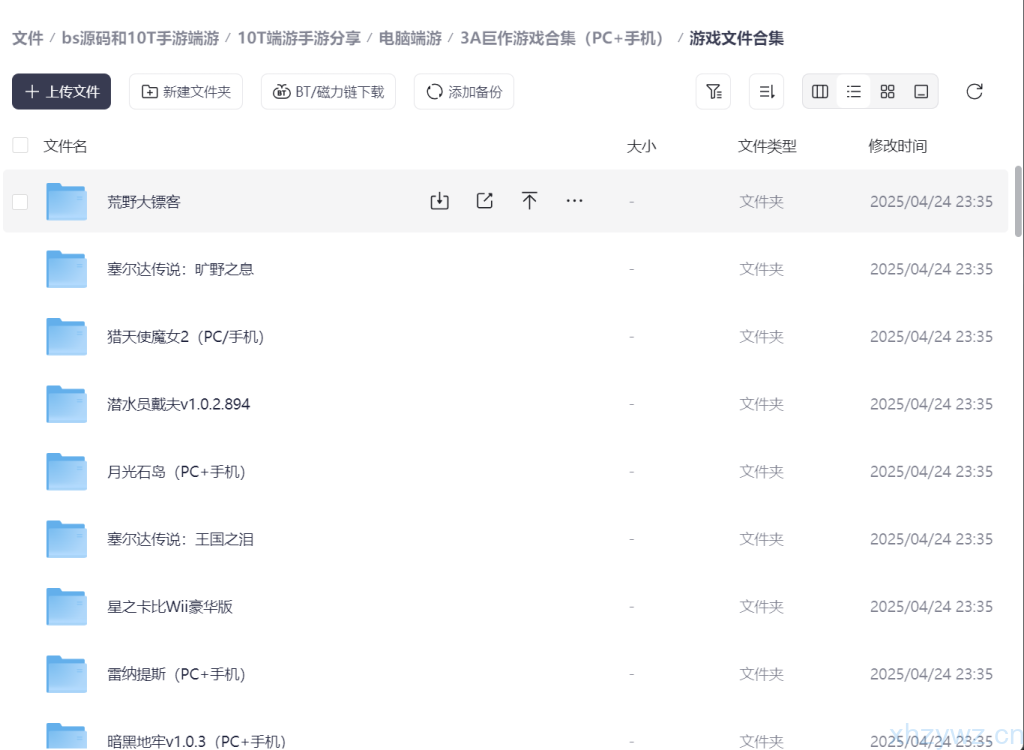This screenshot has height=750, width=1024.
Task: Open the filter icon dropdown
Action: [x=713, y=92]
